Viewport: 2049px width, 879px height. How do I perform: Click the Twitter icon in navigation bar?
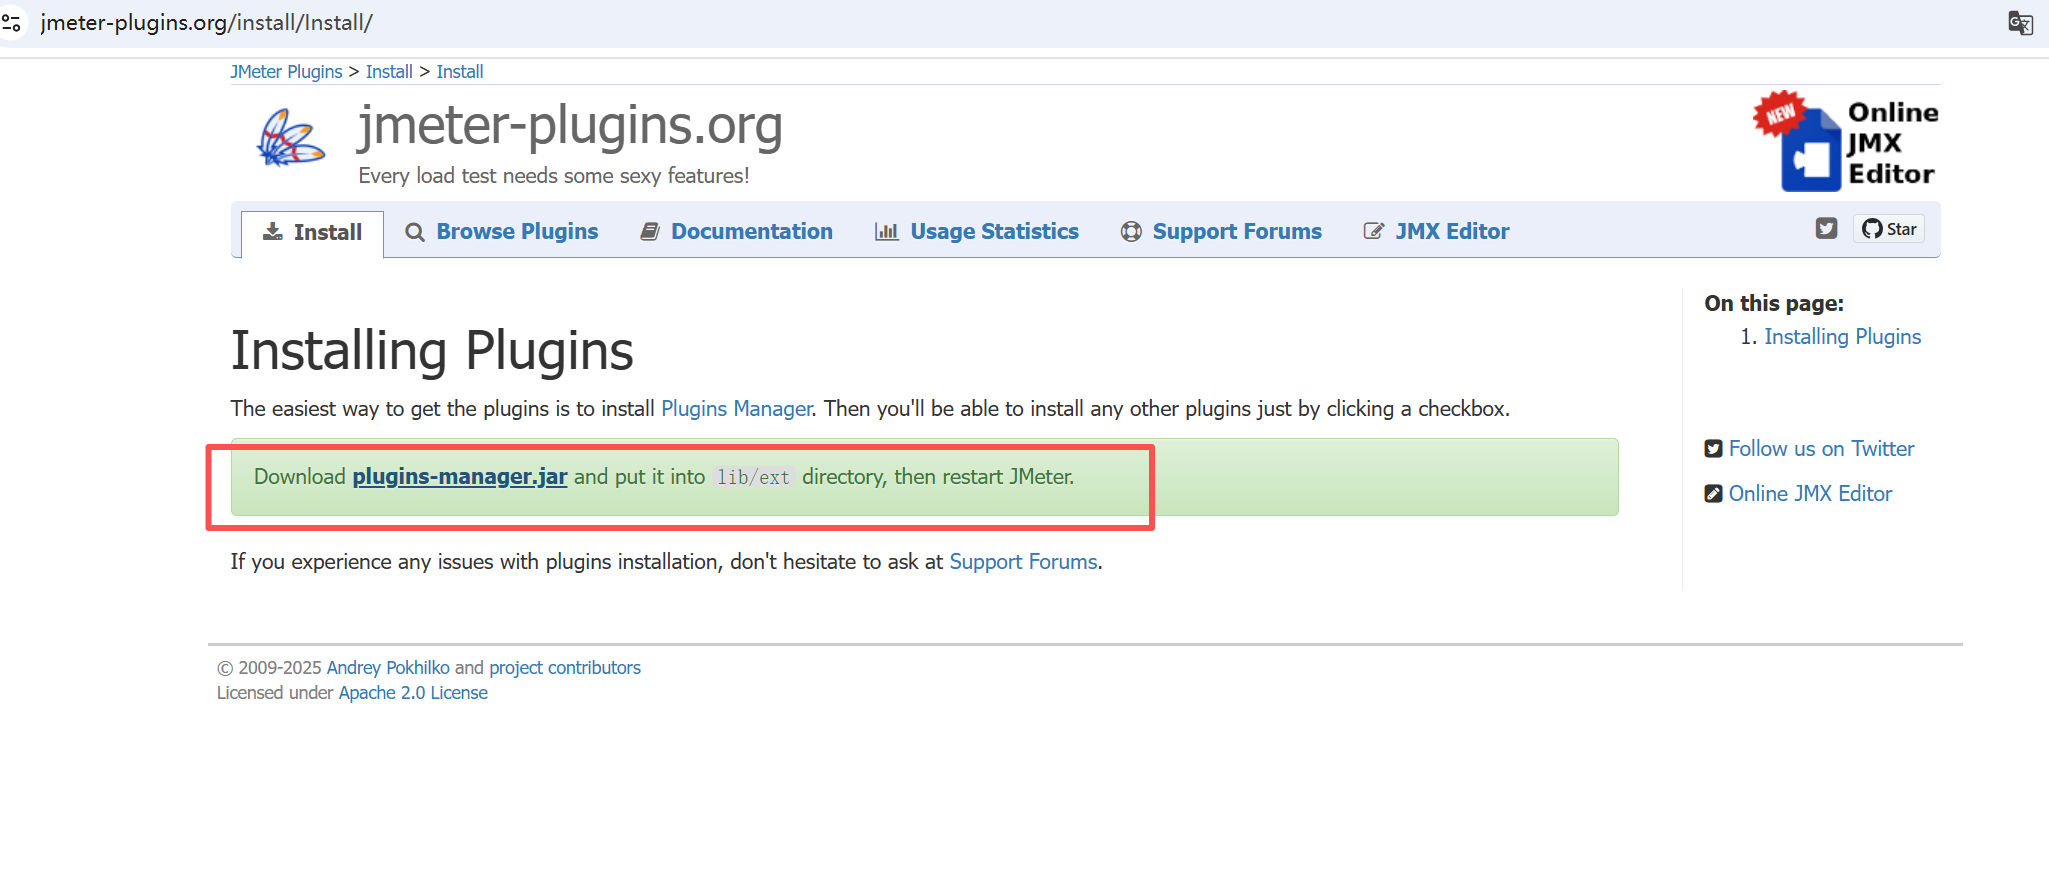pyautogui.click(x=1826, y=228)
